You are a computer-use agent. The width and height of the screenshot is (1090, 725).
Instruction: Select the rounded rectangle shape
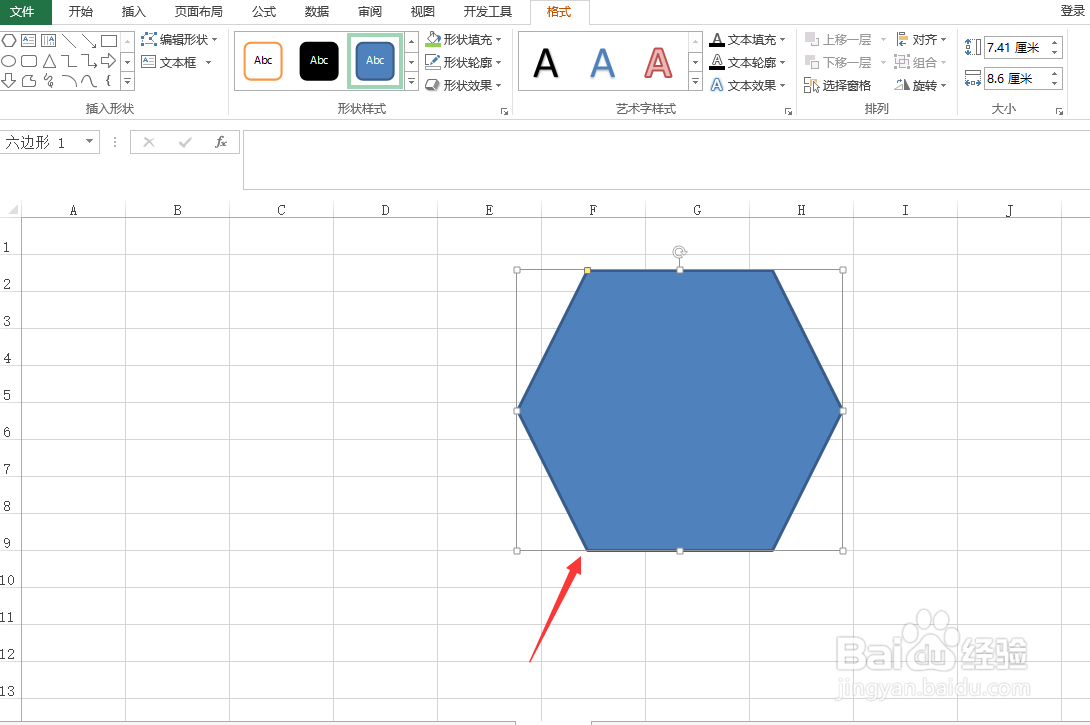(29, 61)
